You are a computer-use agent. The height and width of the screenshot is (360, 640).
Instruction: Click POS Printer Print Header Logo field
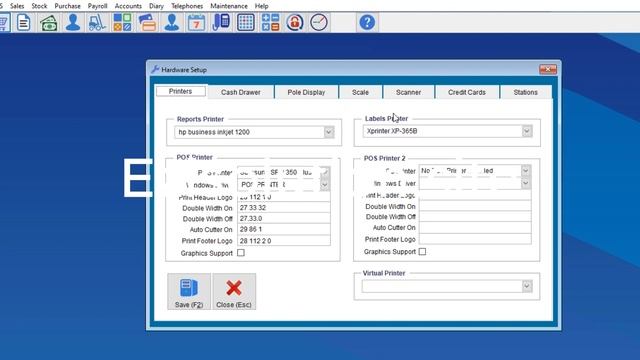point(284,197)
